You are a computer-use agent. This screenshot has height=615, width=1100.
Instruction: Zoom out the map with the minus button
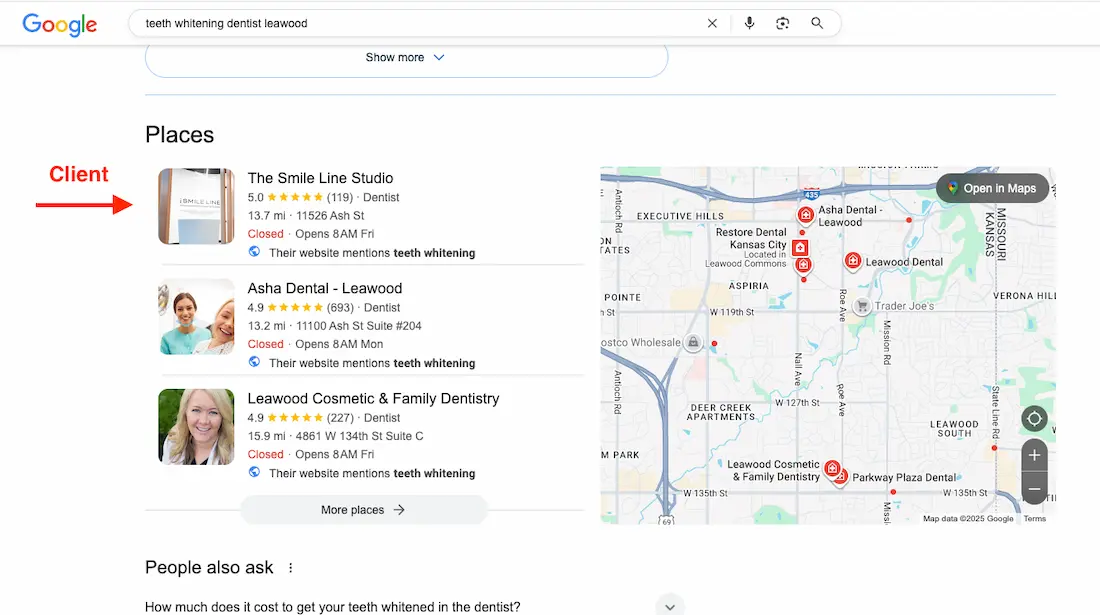point(1034,488)
